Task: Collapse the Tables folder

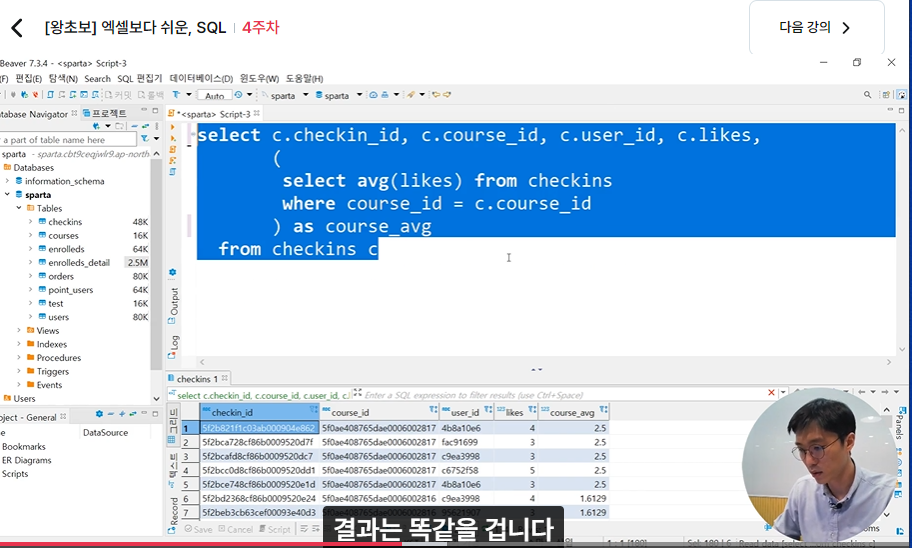Action: (19, 208)
